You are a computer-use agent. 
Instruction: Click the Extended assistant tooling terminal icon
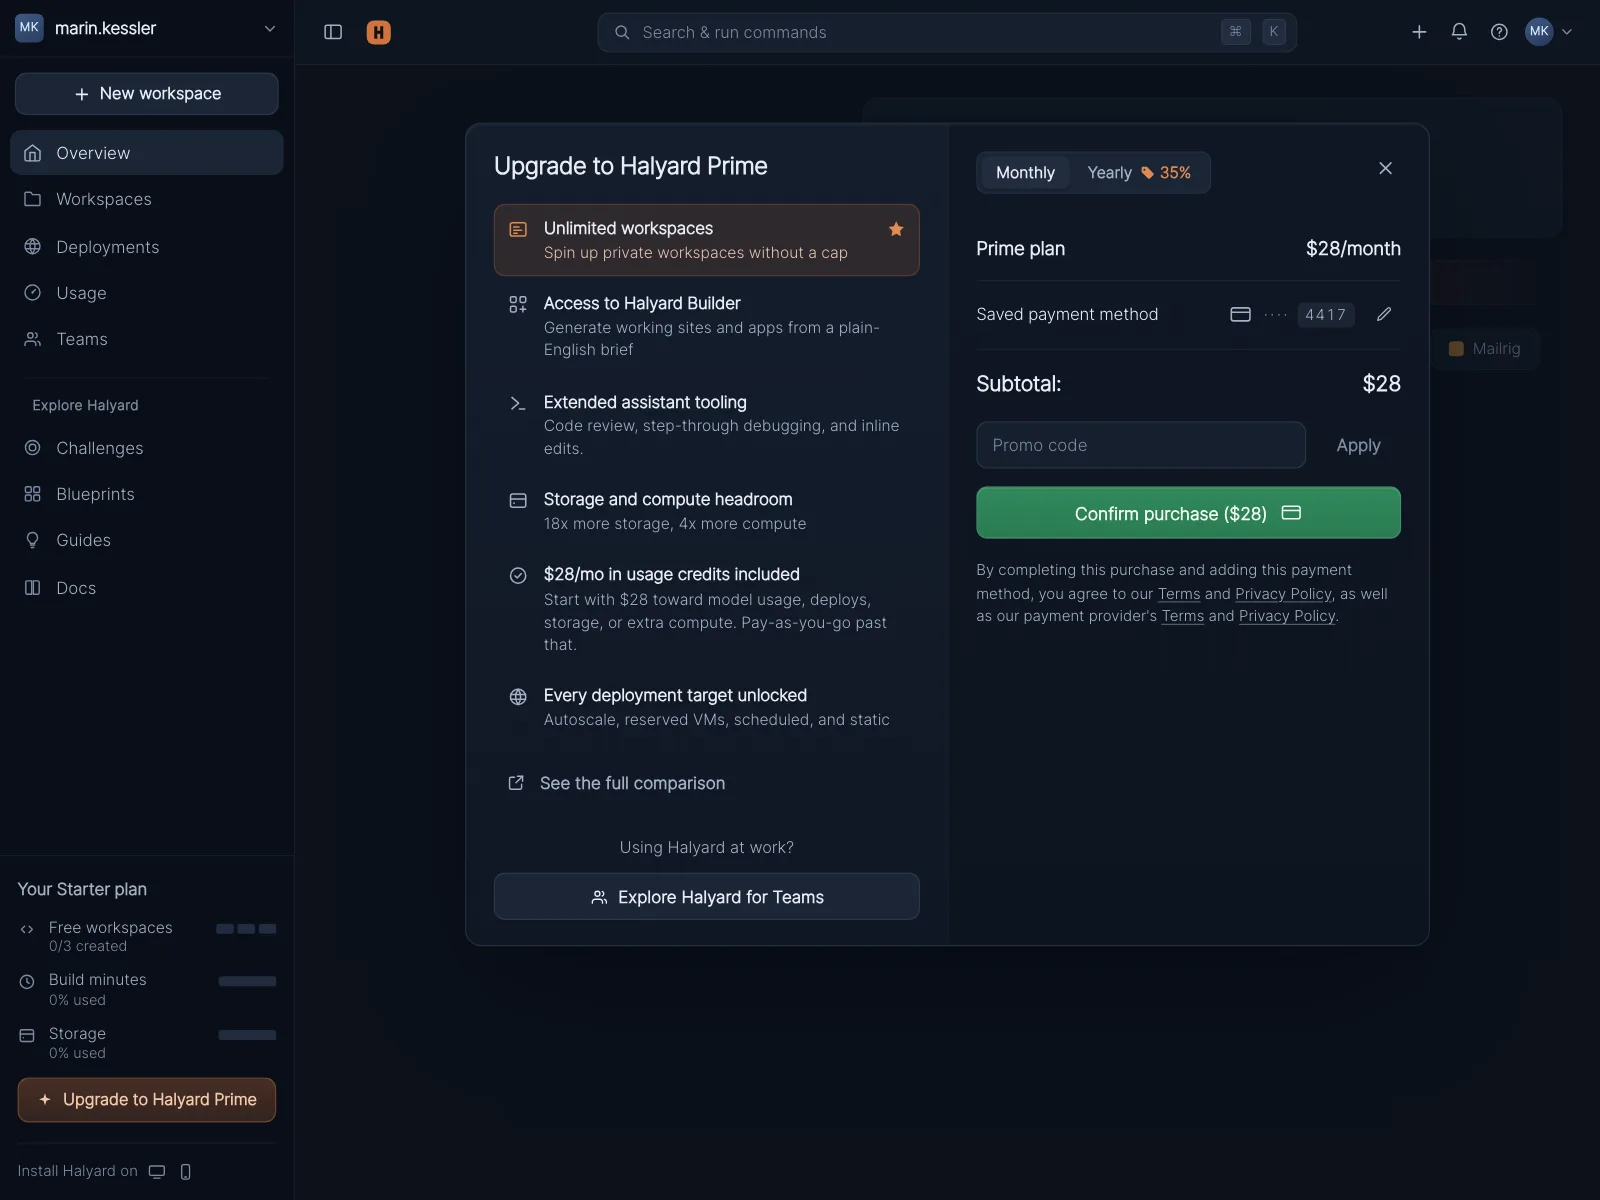518,403
